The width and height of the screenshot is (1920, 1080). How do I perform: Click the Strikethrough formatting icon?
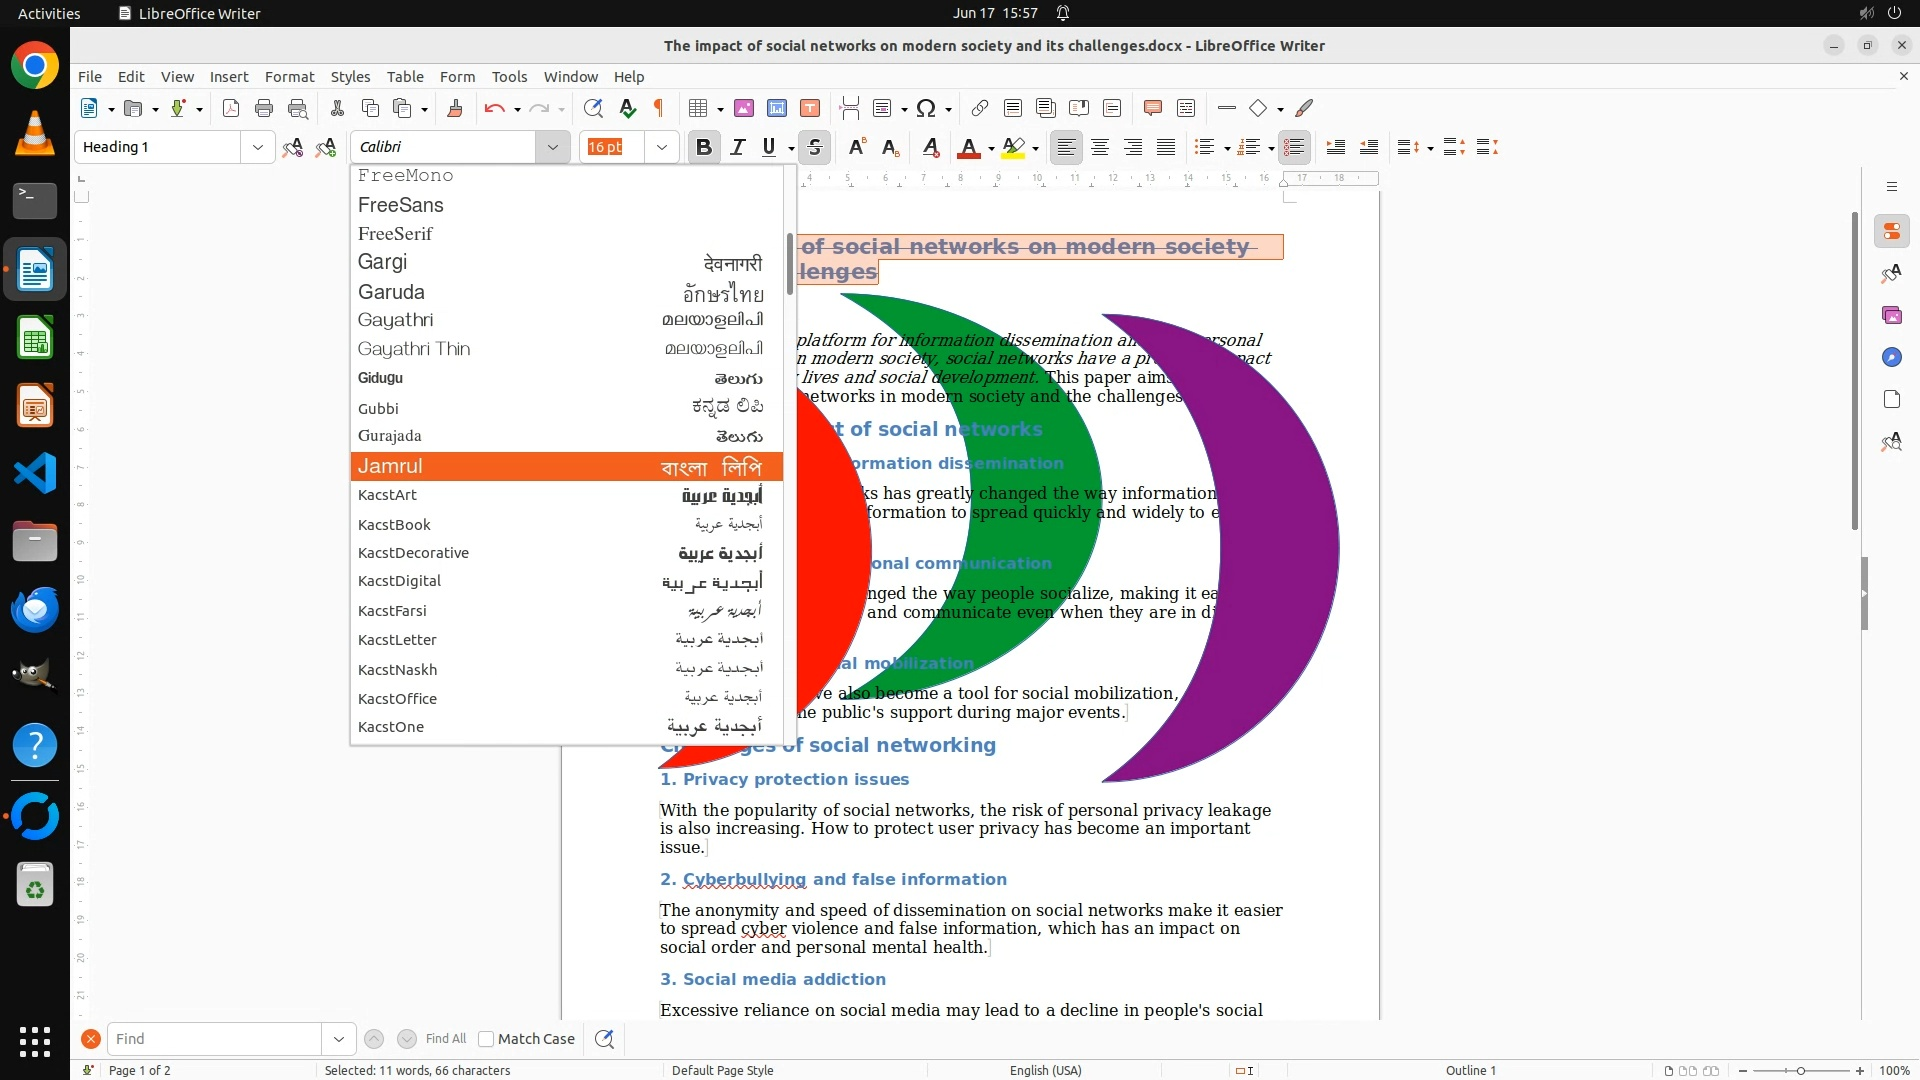point(815,147)
